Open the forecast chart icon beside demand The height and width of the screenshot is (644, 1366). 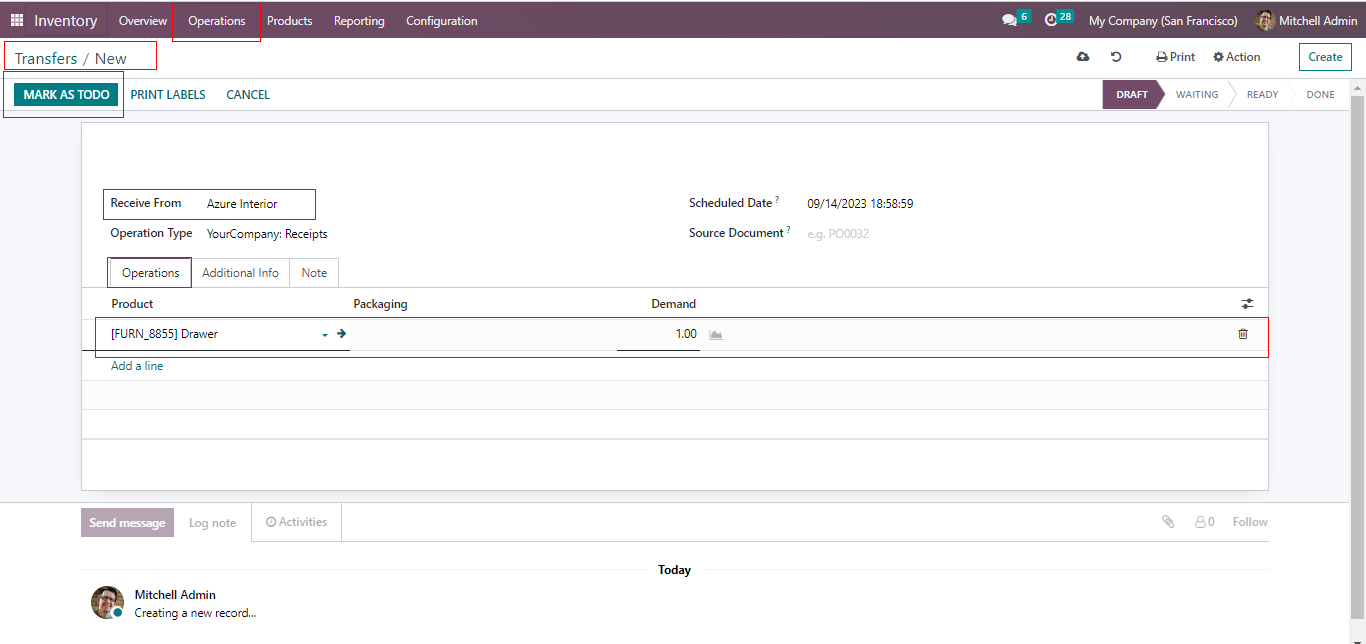[716, 334]
